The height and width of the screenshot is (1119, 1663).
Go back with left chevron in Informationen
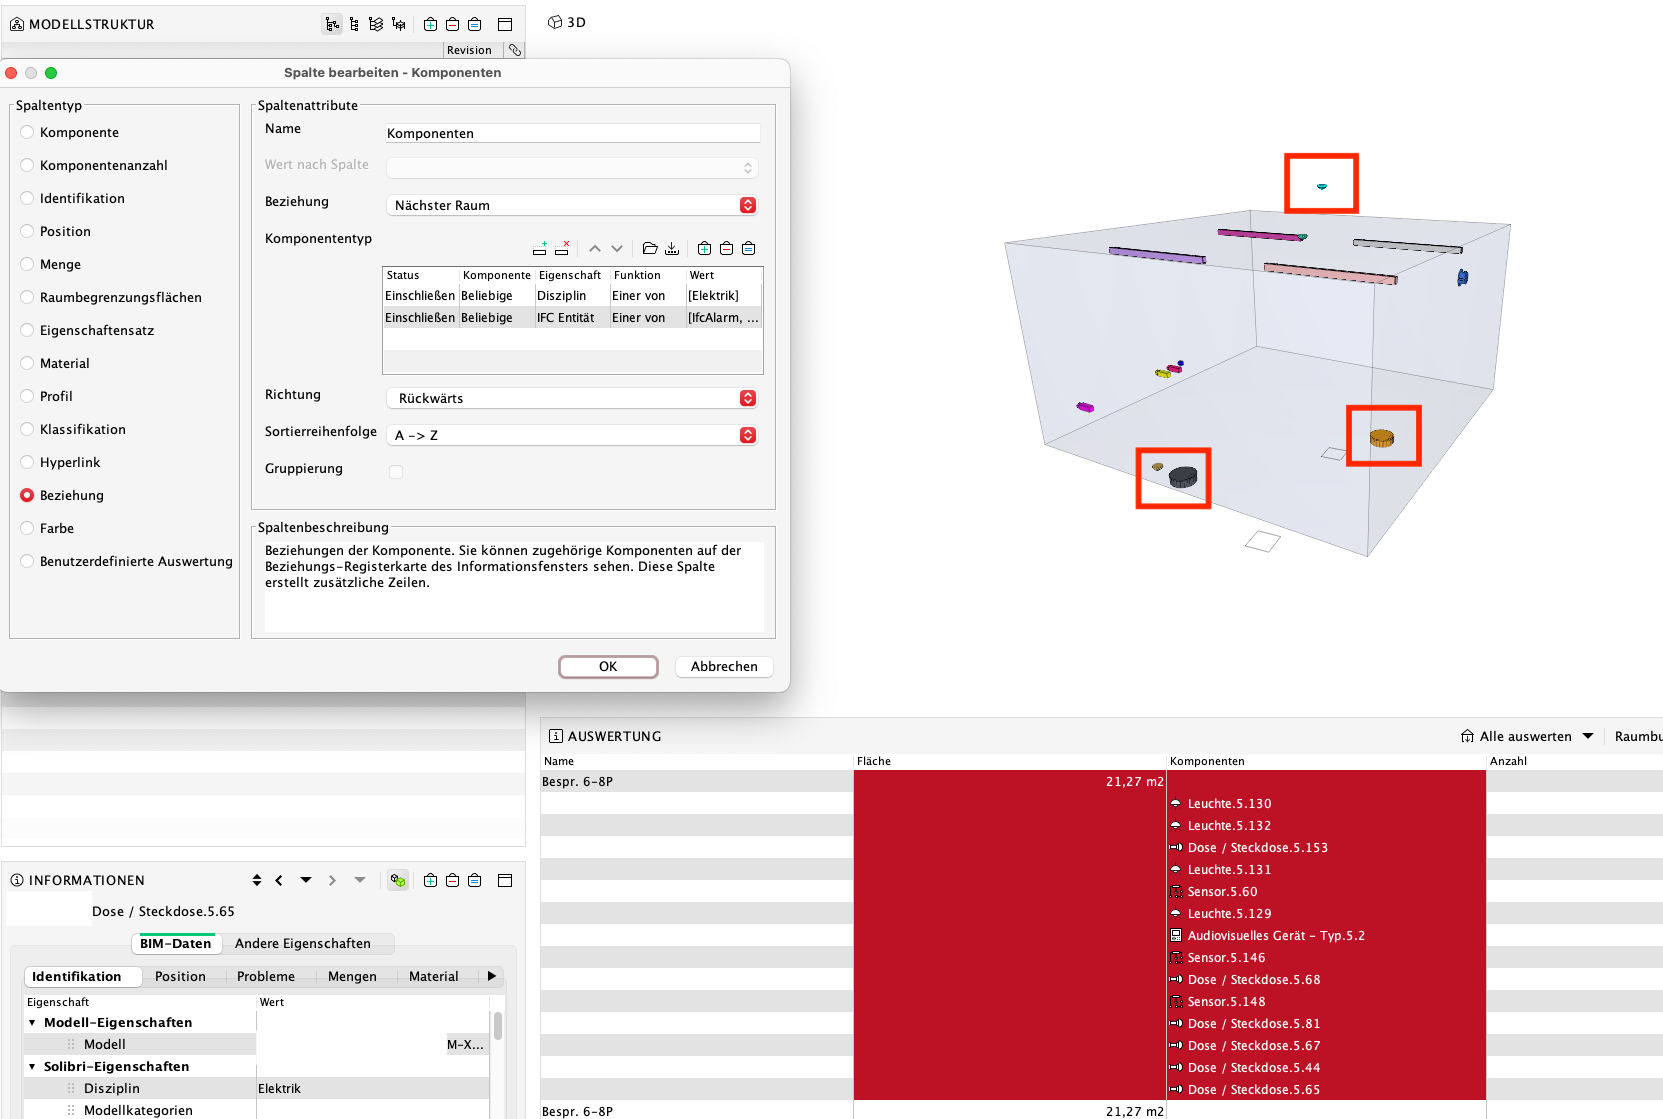pyautogui.click(x=279, y=880)
